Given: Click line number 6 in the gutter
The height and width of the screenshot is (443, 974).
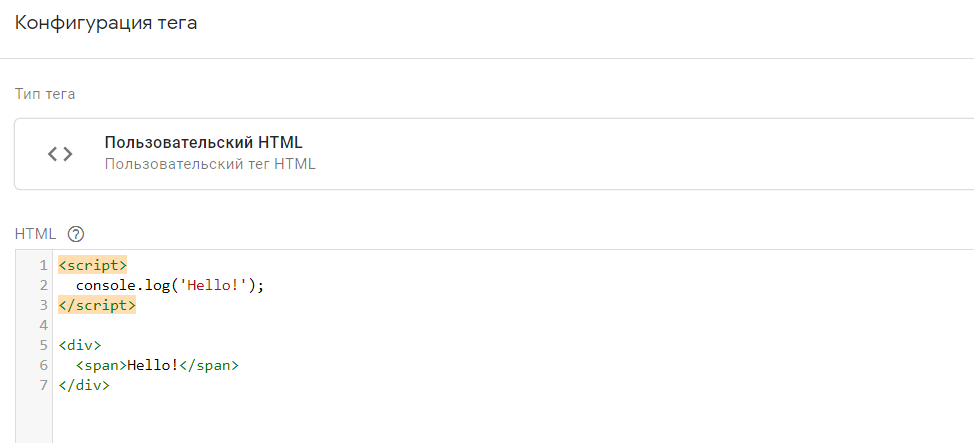Looking at the screenshot, I should 43,365.
